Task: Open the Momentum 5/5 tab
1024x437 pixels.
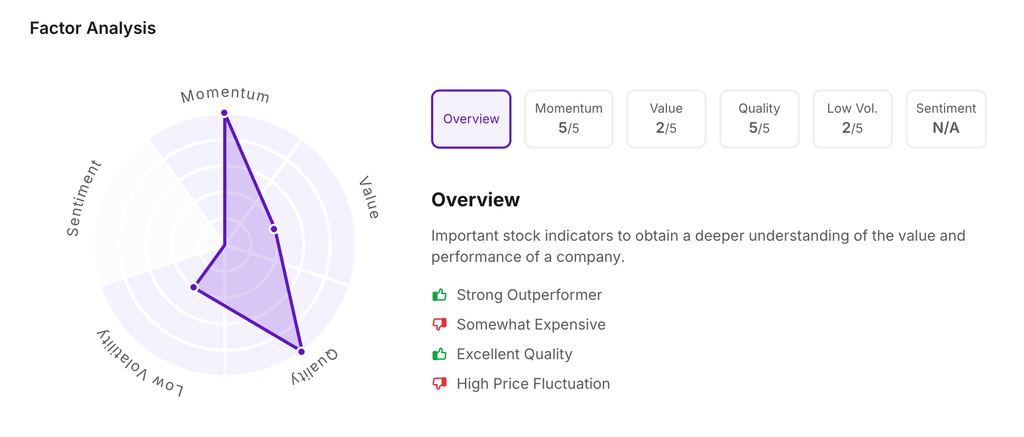Action: point(568,119)
